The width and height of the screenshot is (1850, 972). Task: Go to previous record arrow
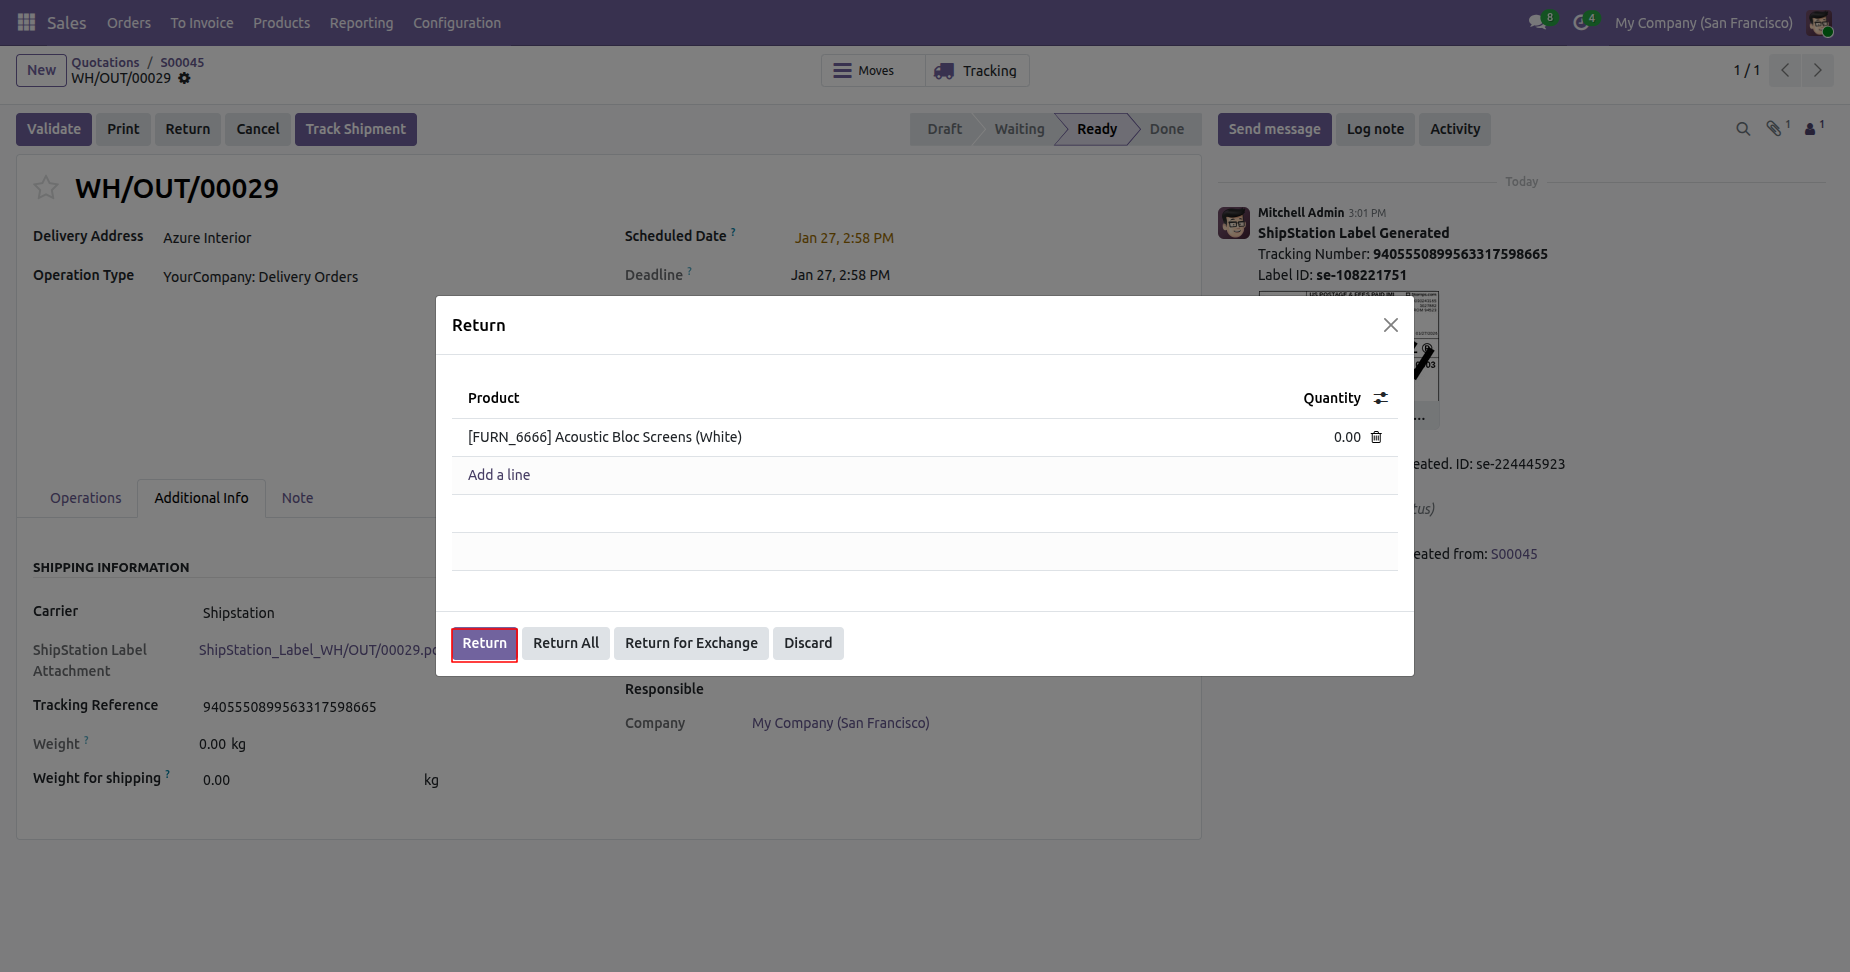(1785, 70)
